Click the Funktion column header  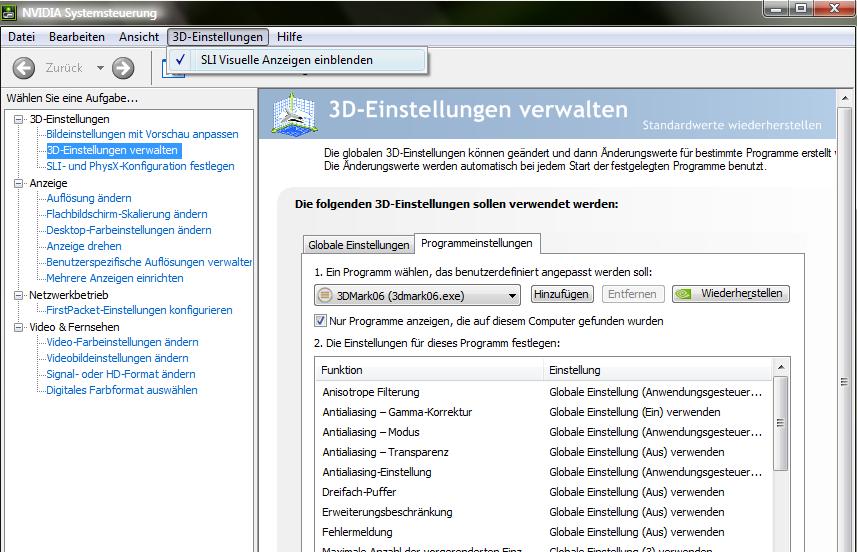[x=429, y=370]
